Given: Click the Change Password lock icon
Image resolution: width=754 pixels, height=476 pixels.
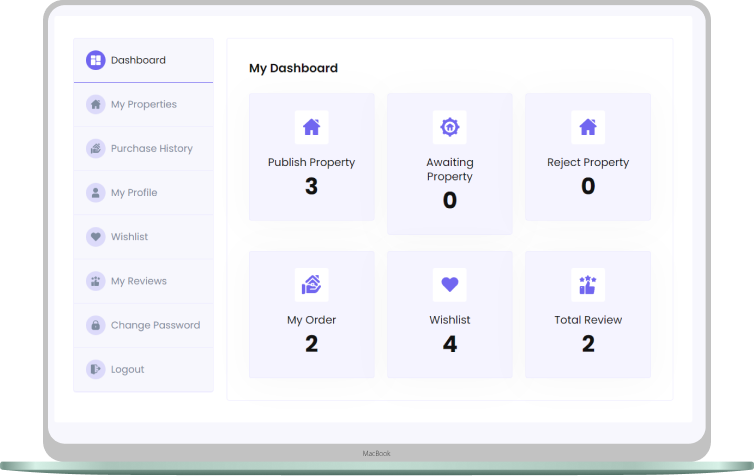Looking at the screenshot, I should (x=96, y=325).
